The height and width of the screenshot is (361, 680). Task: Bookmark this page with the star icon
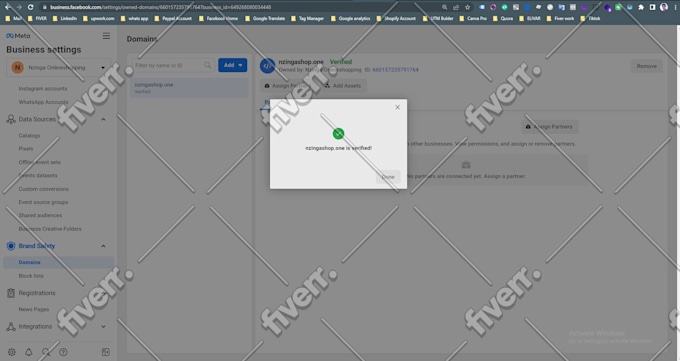coord(467,7)
